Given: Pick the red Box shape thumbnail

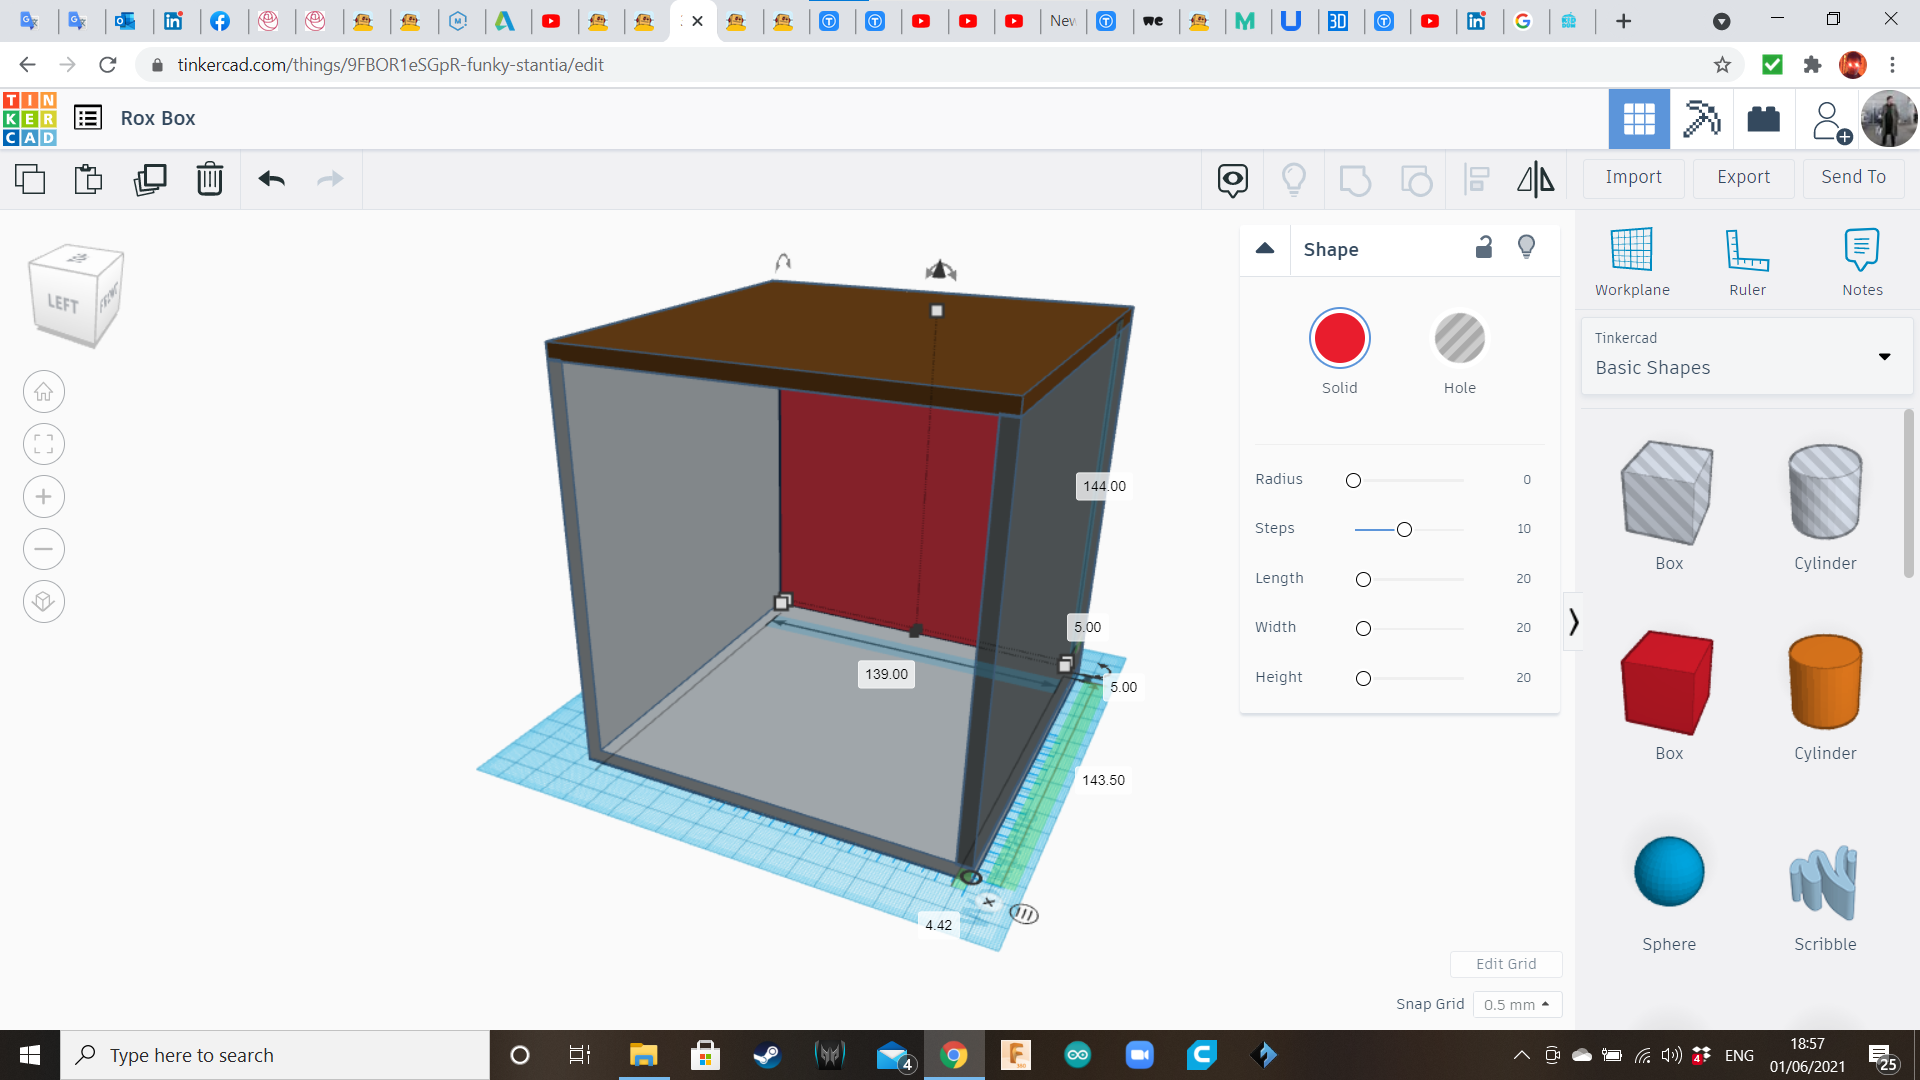Looking at the screenshot, I should [1668, 683].
